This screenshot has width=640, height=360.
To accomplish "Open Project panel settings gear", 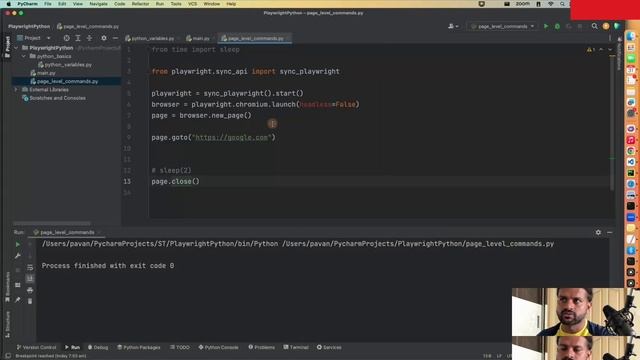I will (x=104, y=38).
